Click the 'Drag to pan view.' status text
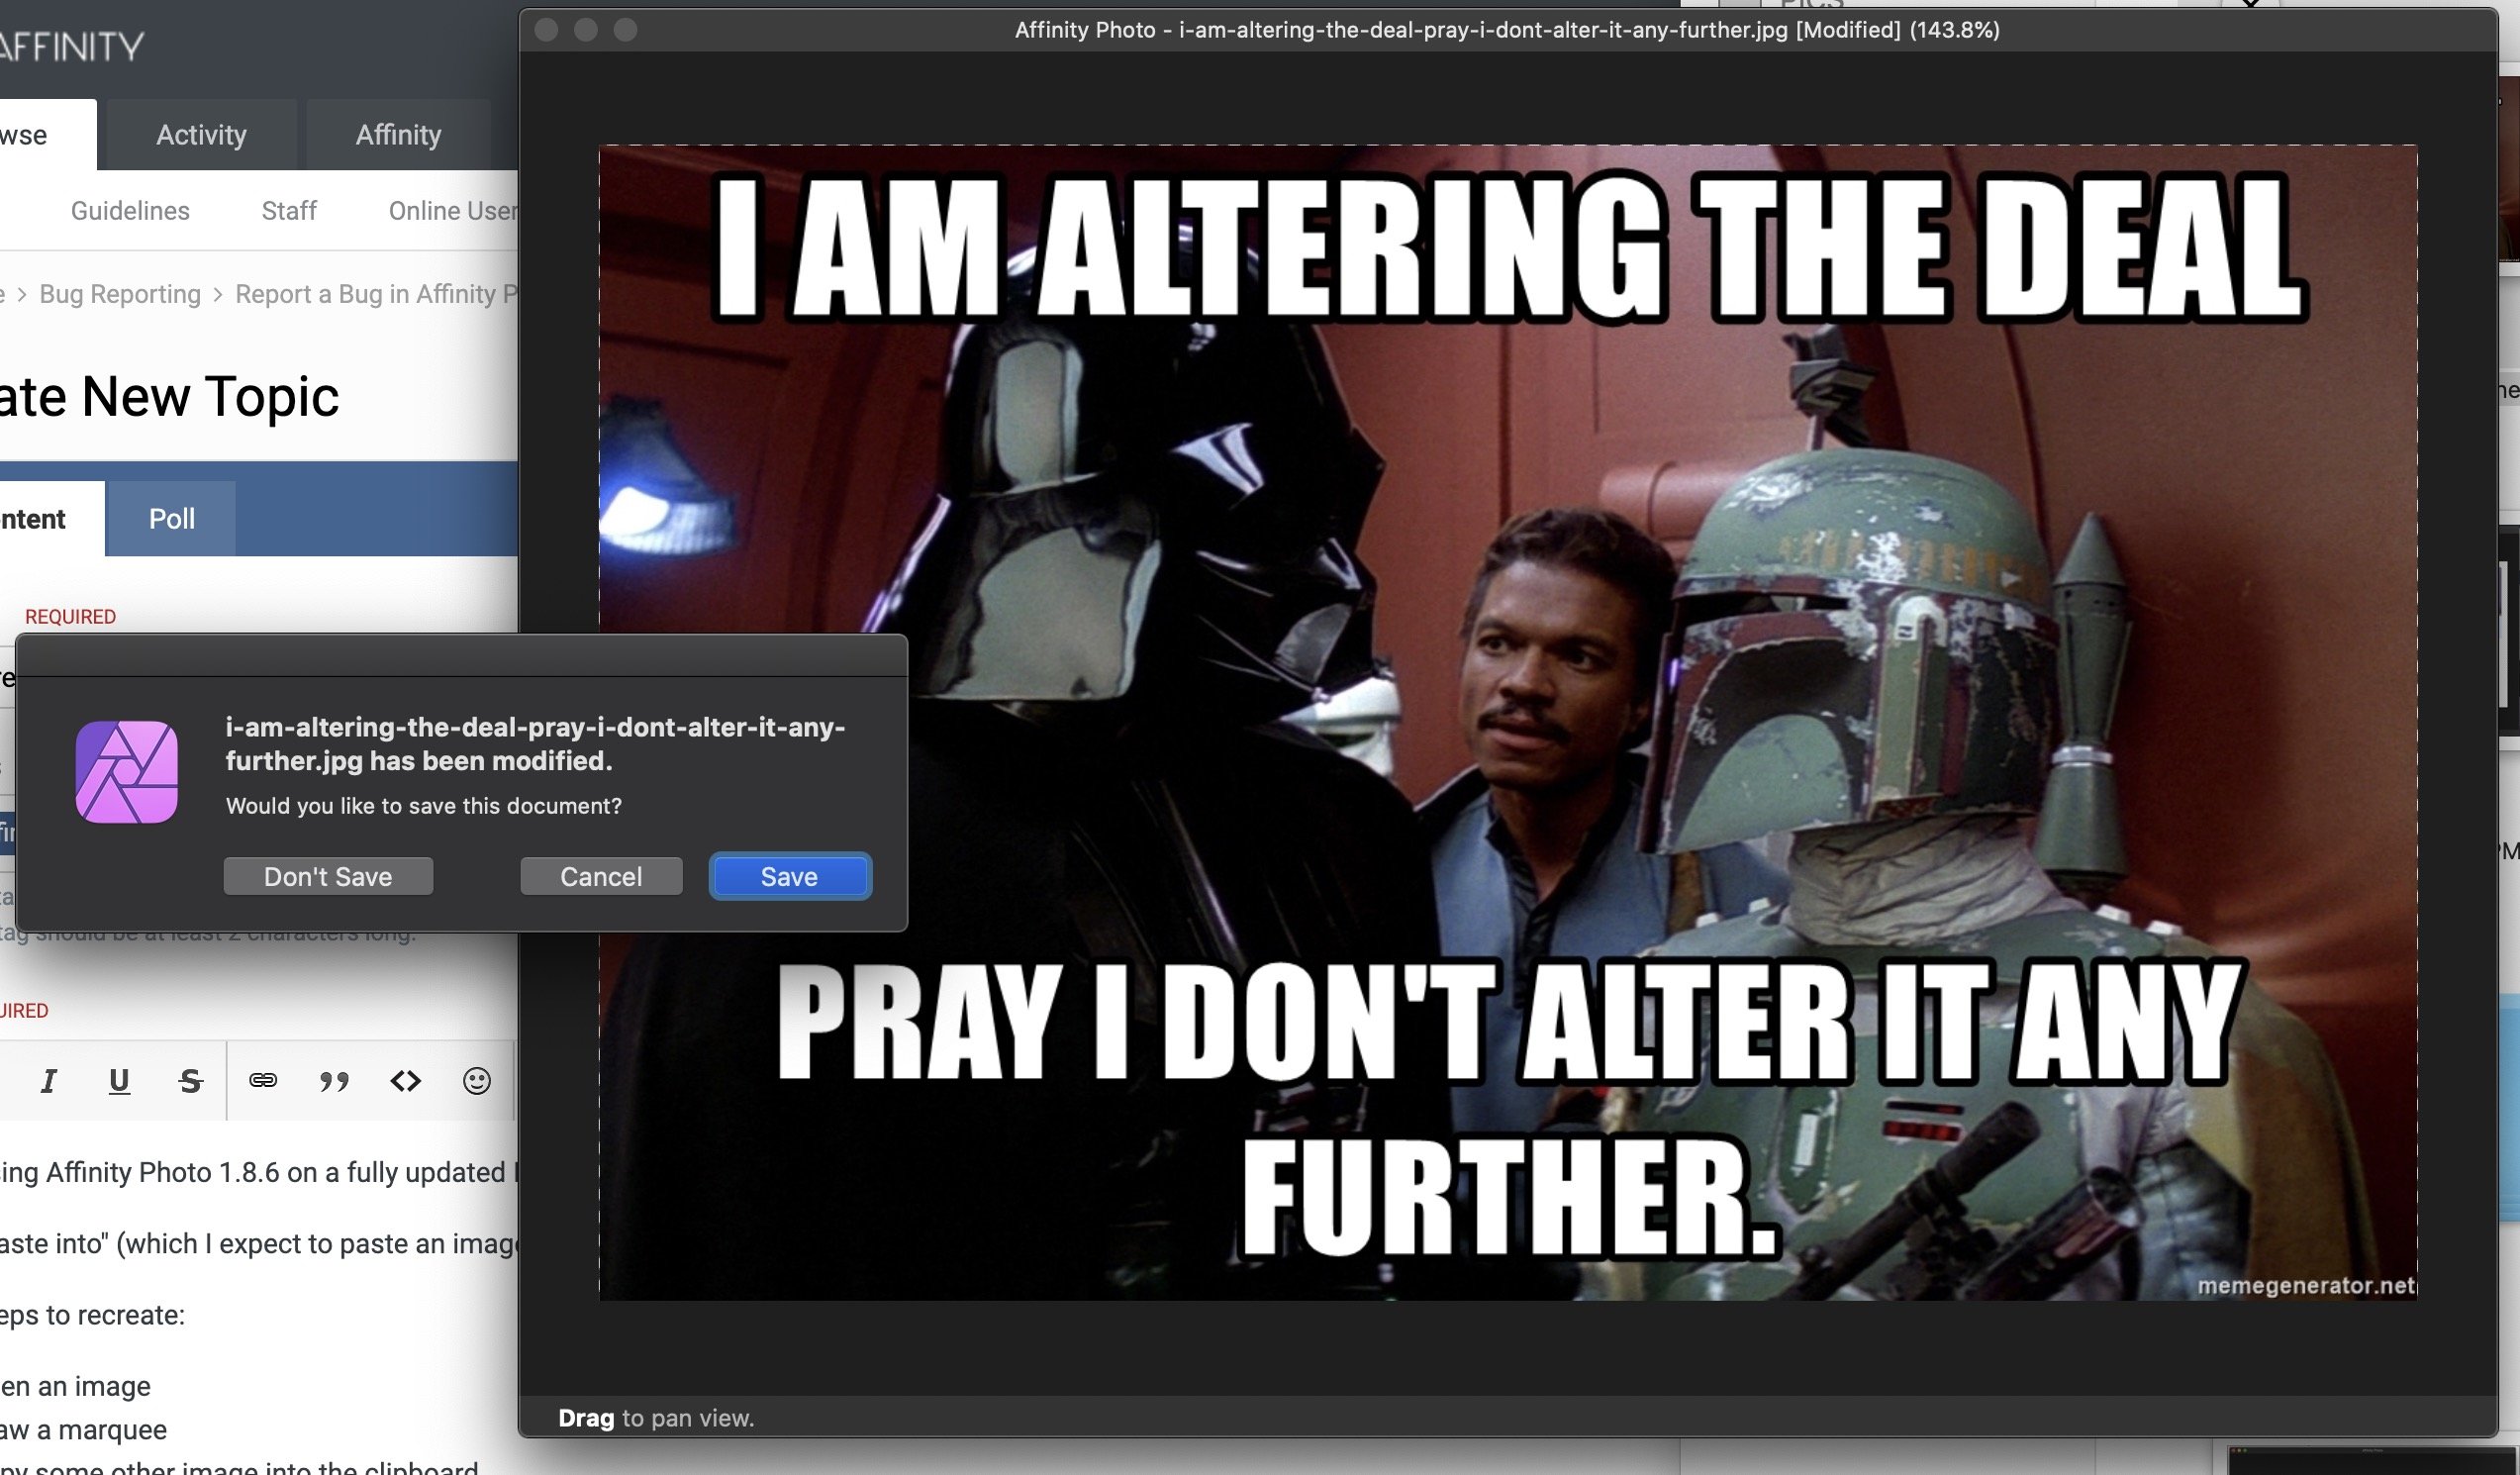The image size is (2520, 1475). [x=656, y=1418]
